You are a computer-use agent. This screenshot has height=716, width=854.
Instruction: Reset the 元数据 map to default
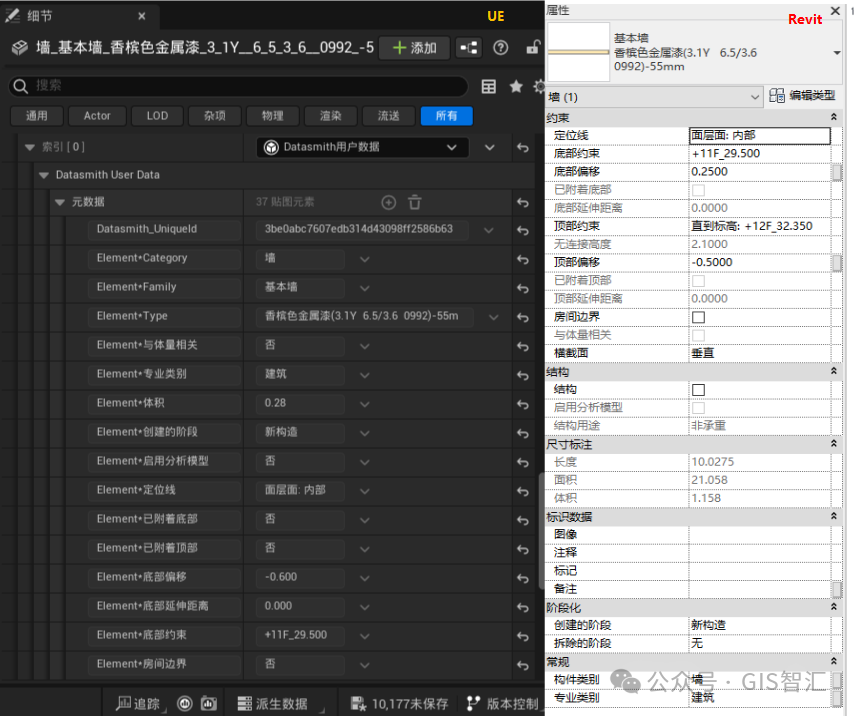pyautogui.click(x=523, y=203)
